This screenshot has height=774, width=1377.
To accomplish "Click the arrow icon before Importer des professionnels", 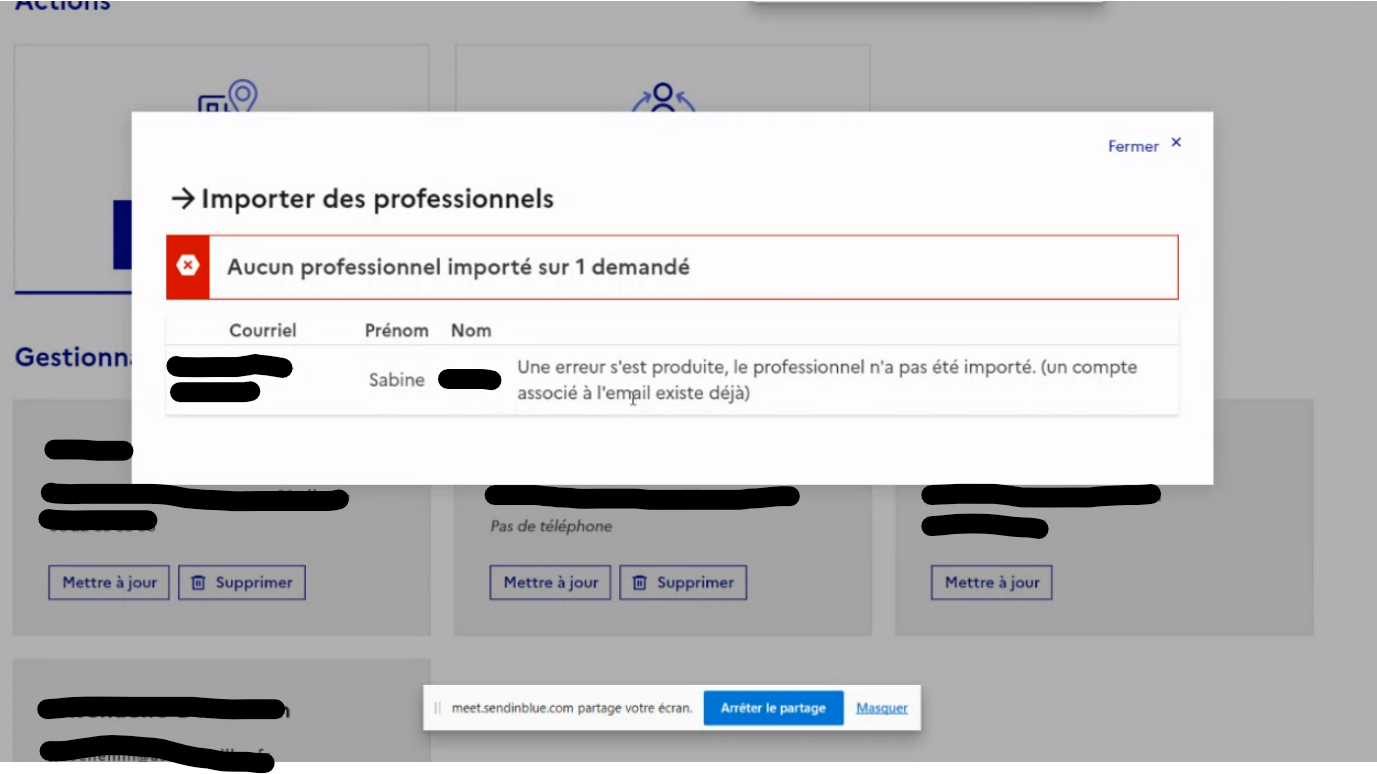I will click(184, 199).
